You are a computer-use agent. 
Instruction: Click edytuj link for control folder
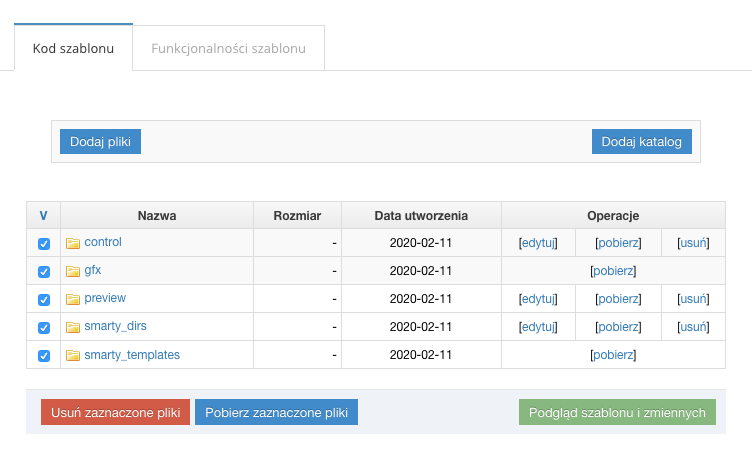tap(538, 243)
